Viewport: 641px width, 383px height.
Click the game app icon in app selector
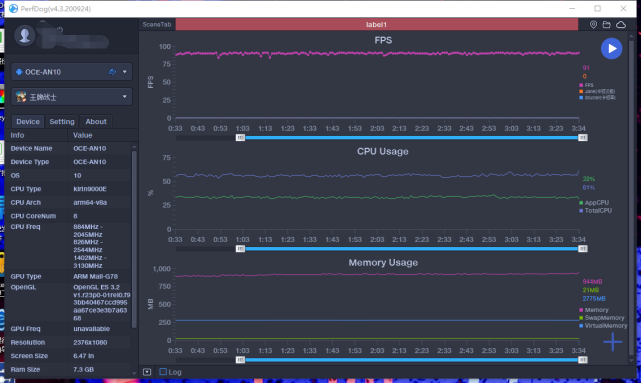coord(21,97)
